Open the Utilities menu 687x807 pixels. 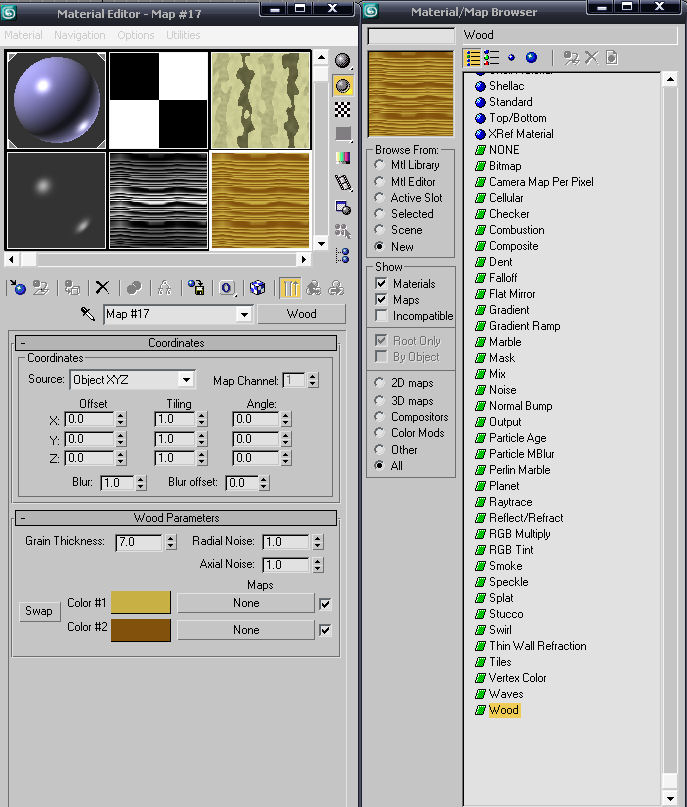pyautogui.click(x=183, y=35)
